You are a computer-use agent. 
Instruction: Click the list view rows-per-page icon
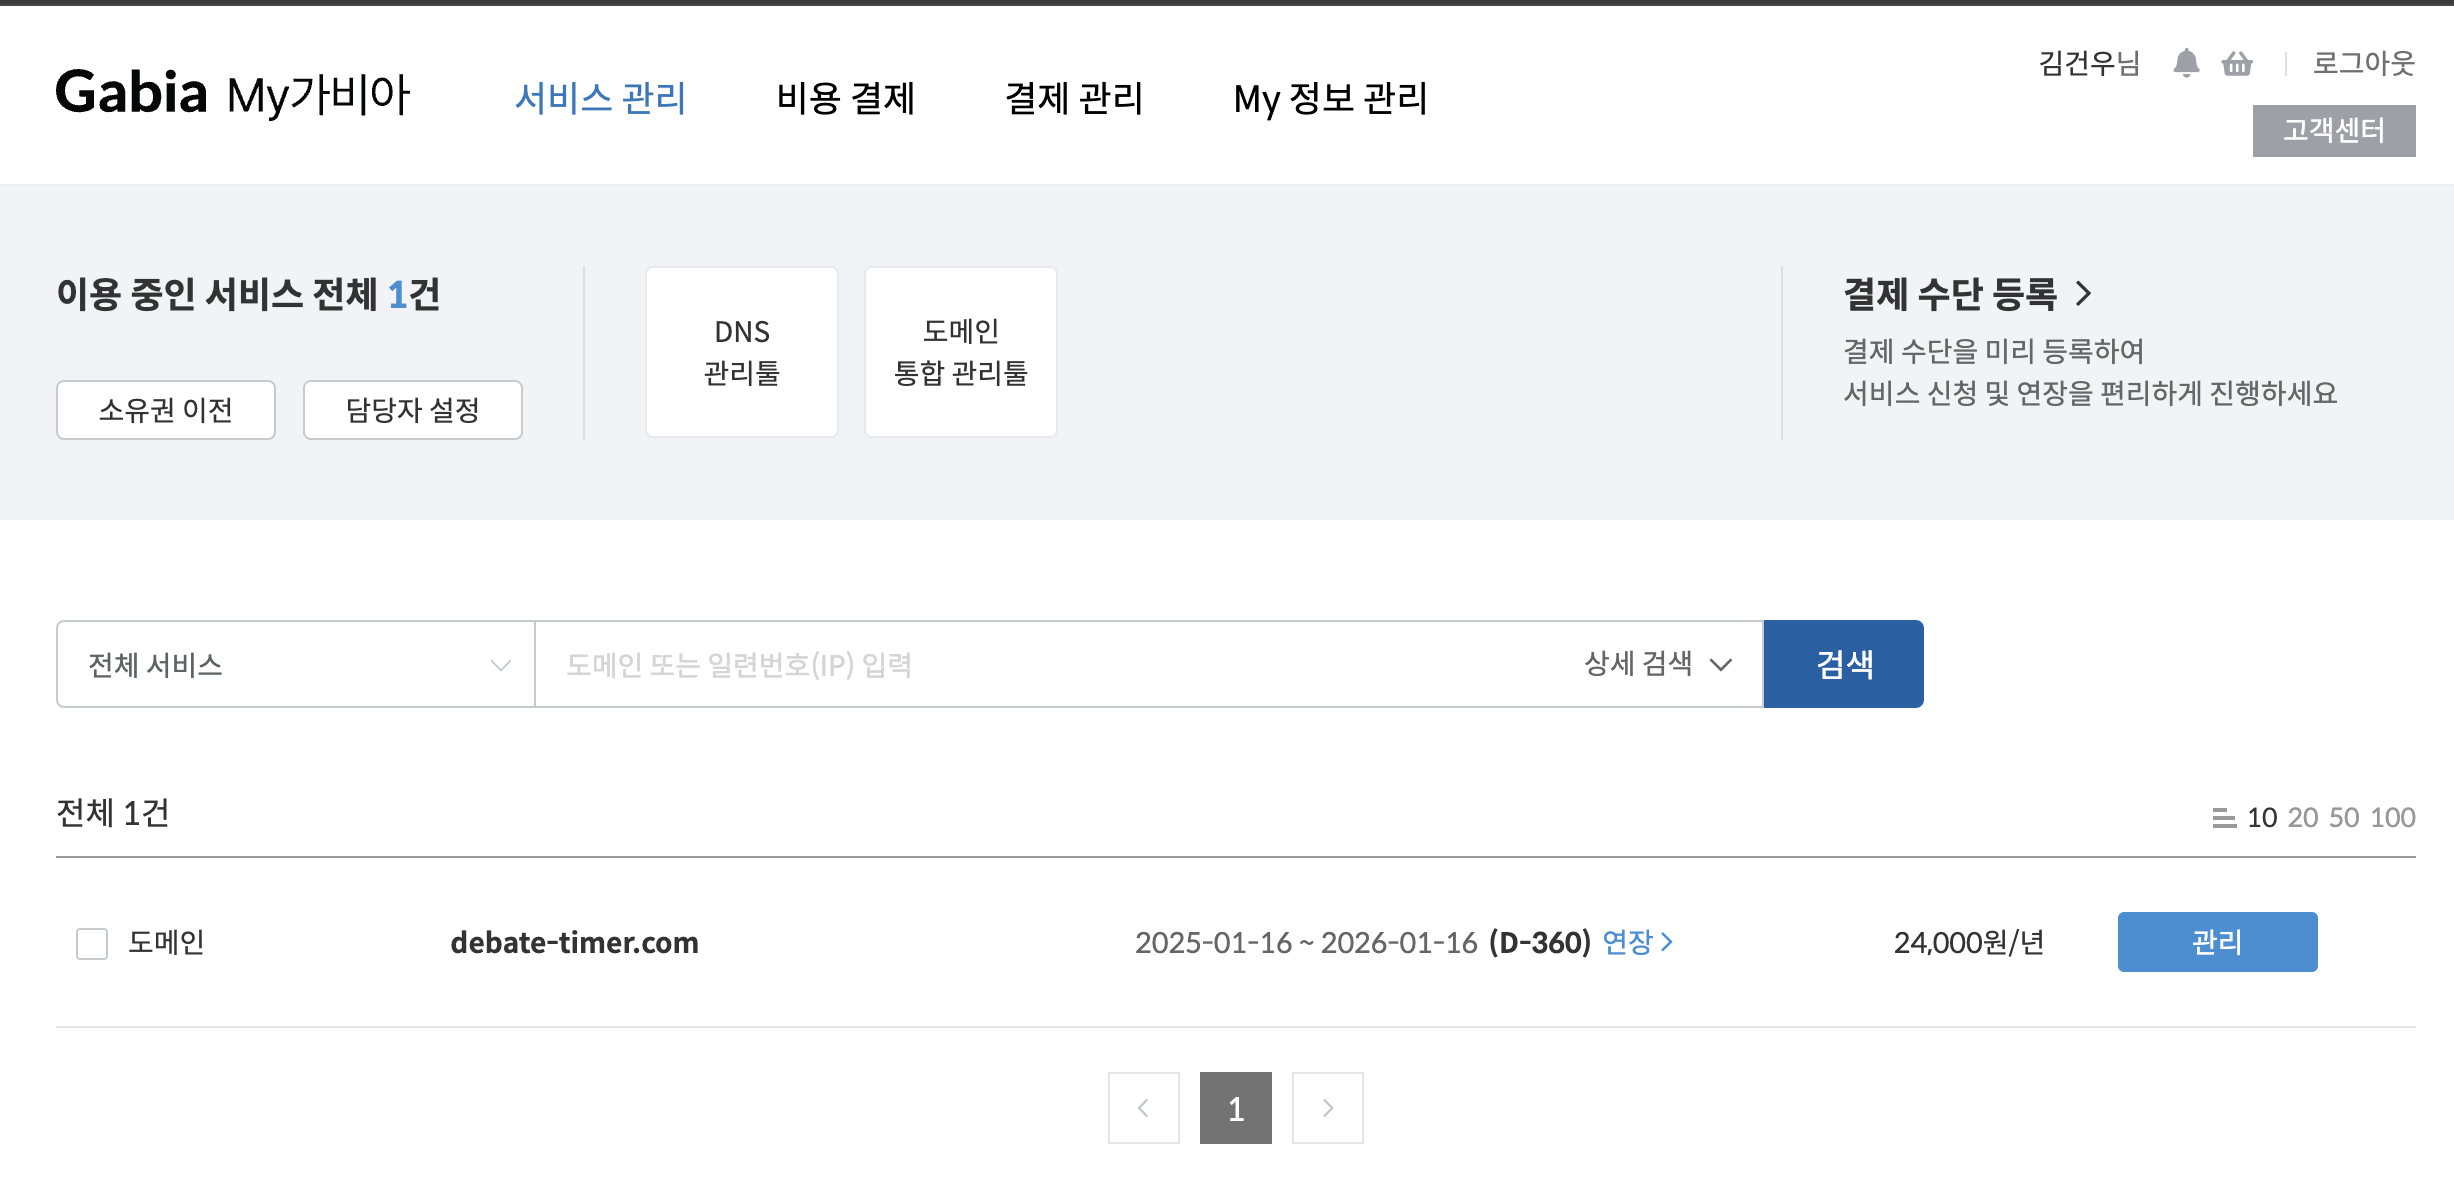[x=2224, y=818]
